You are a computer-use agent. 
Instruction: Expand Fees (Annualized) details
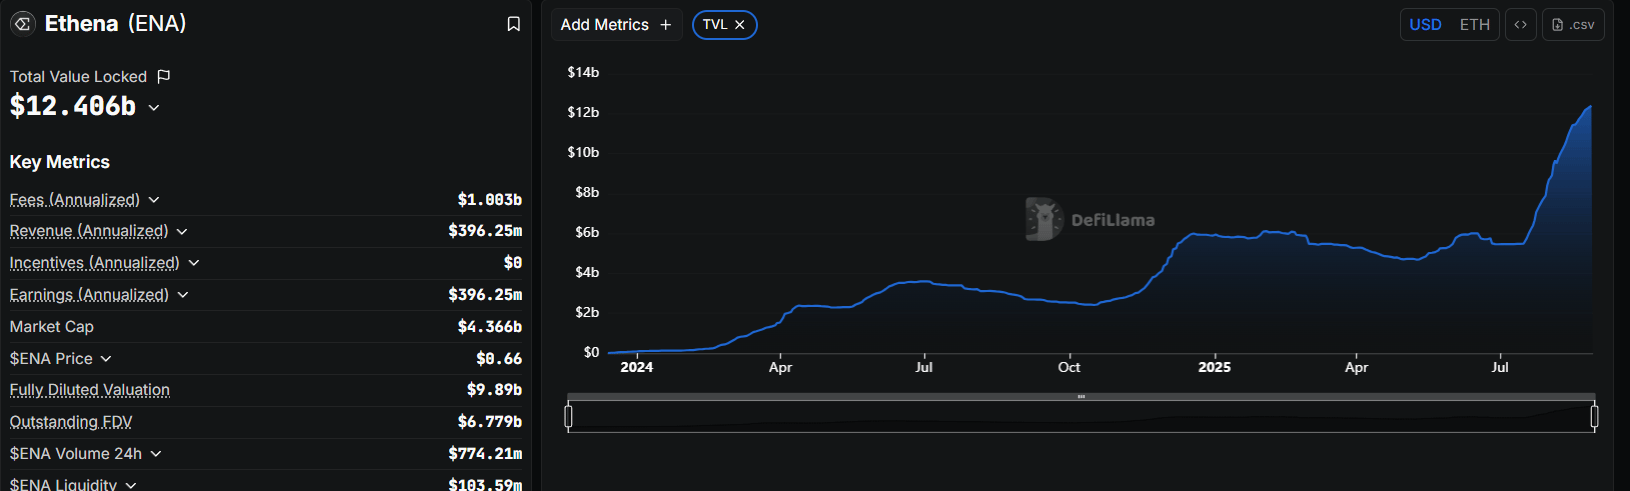coord(154,200)
